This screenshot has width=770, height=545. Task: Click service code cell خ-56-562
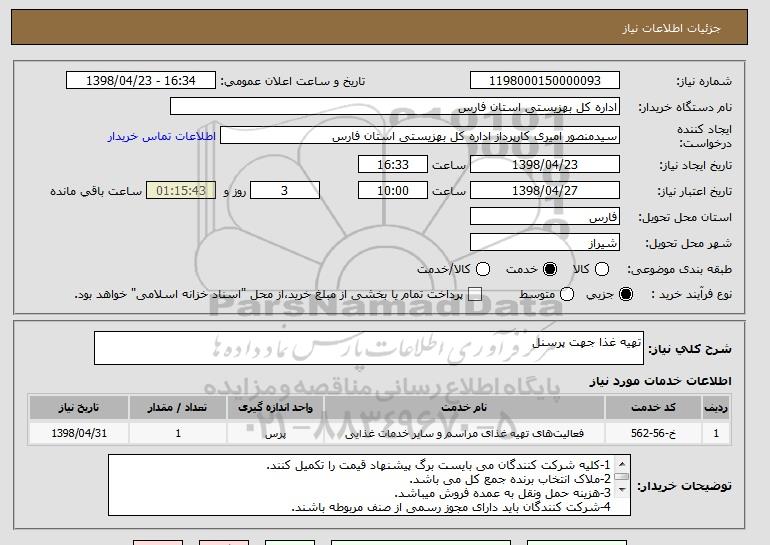pos(653,433)
